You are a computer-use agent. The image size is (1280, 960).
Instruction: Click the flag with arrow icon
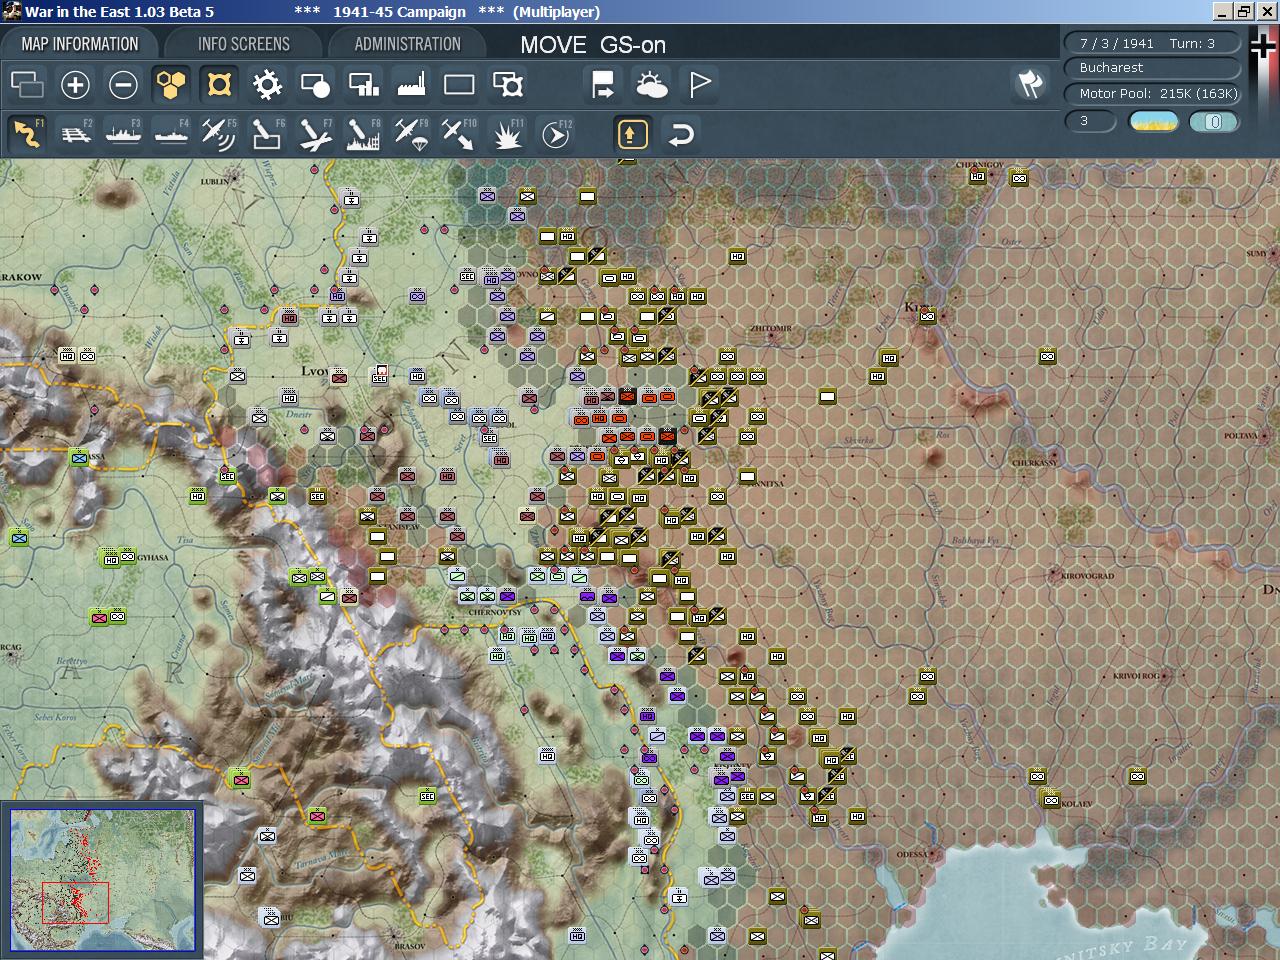tap(603, 85)
